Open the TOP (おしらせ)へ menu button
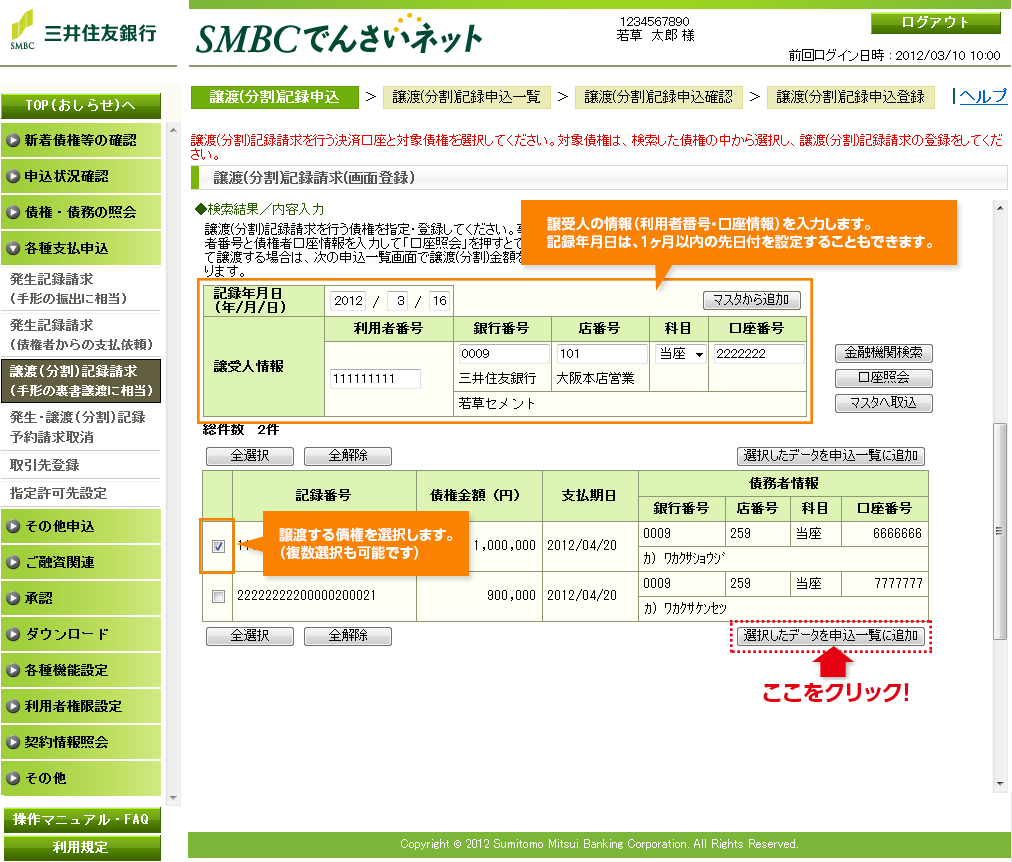Viewport: 1012px width, 862px height. click(81, 105)
